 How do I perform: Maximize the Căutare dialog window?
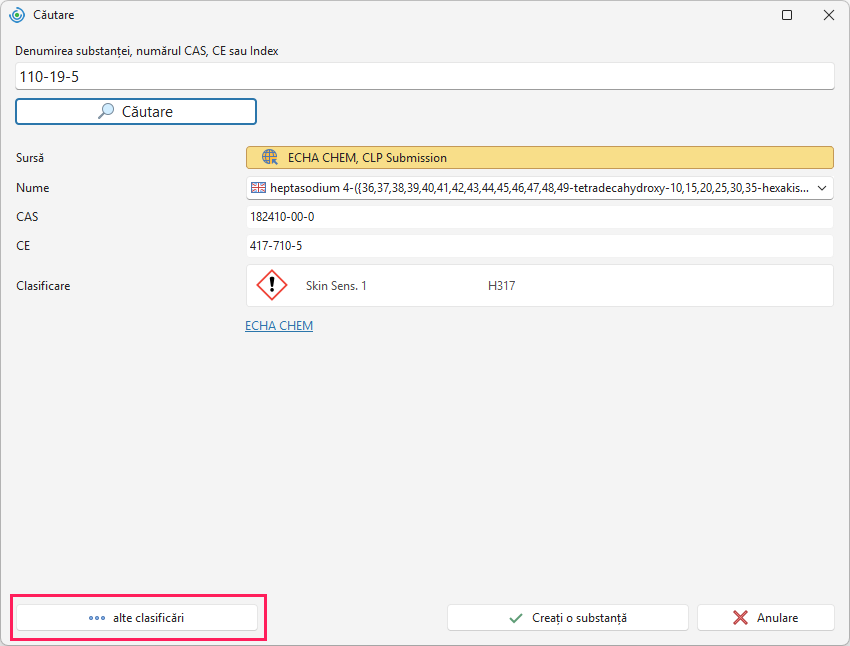[x=787, y=15]
